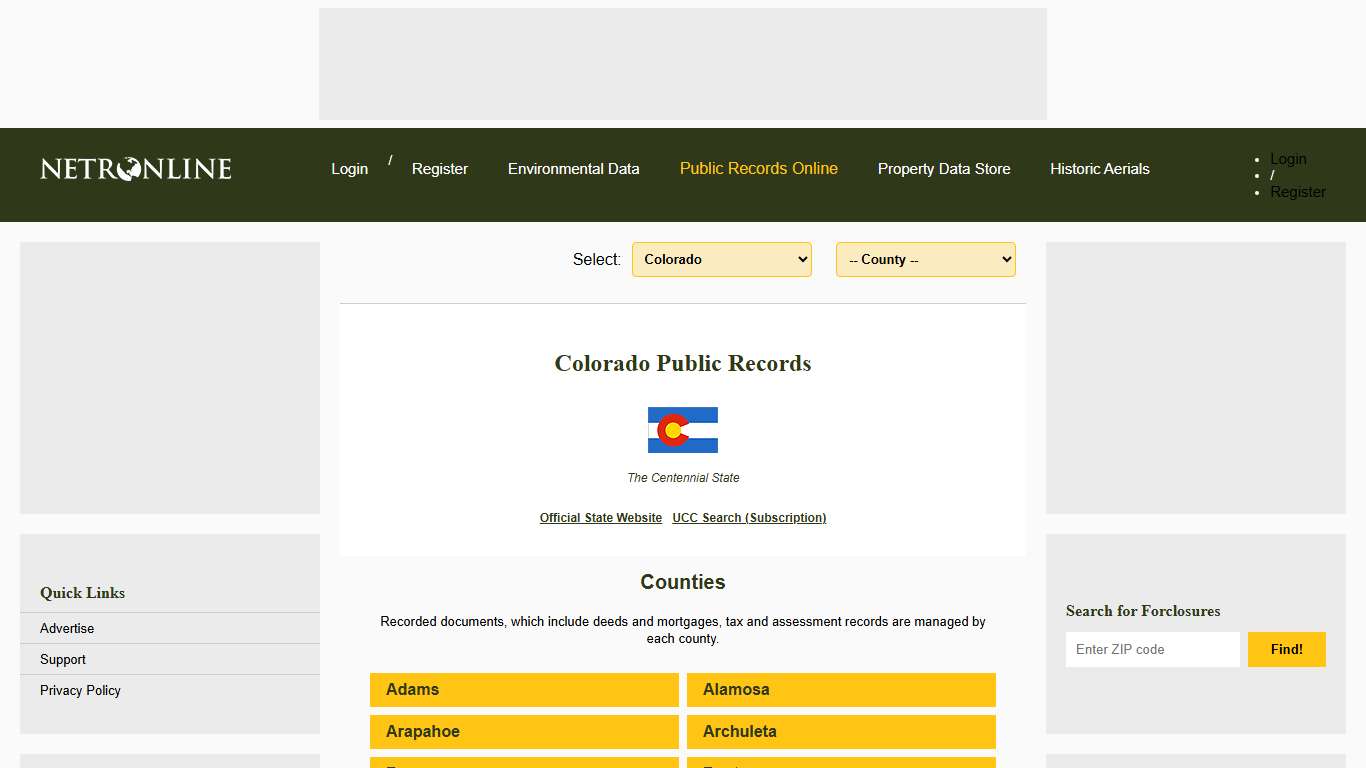Screen dimensions: 1366x768
Task: Select Alamosa county records
Action: 840,689
